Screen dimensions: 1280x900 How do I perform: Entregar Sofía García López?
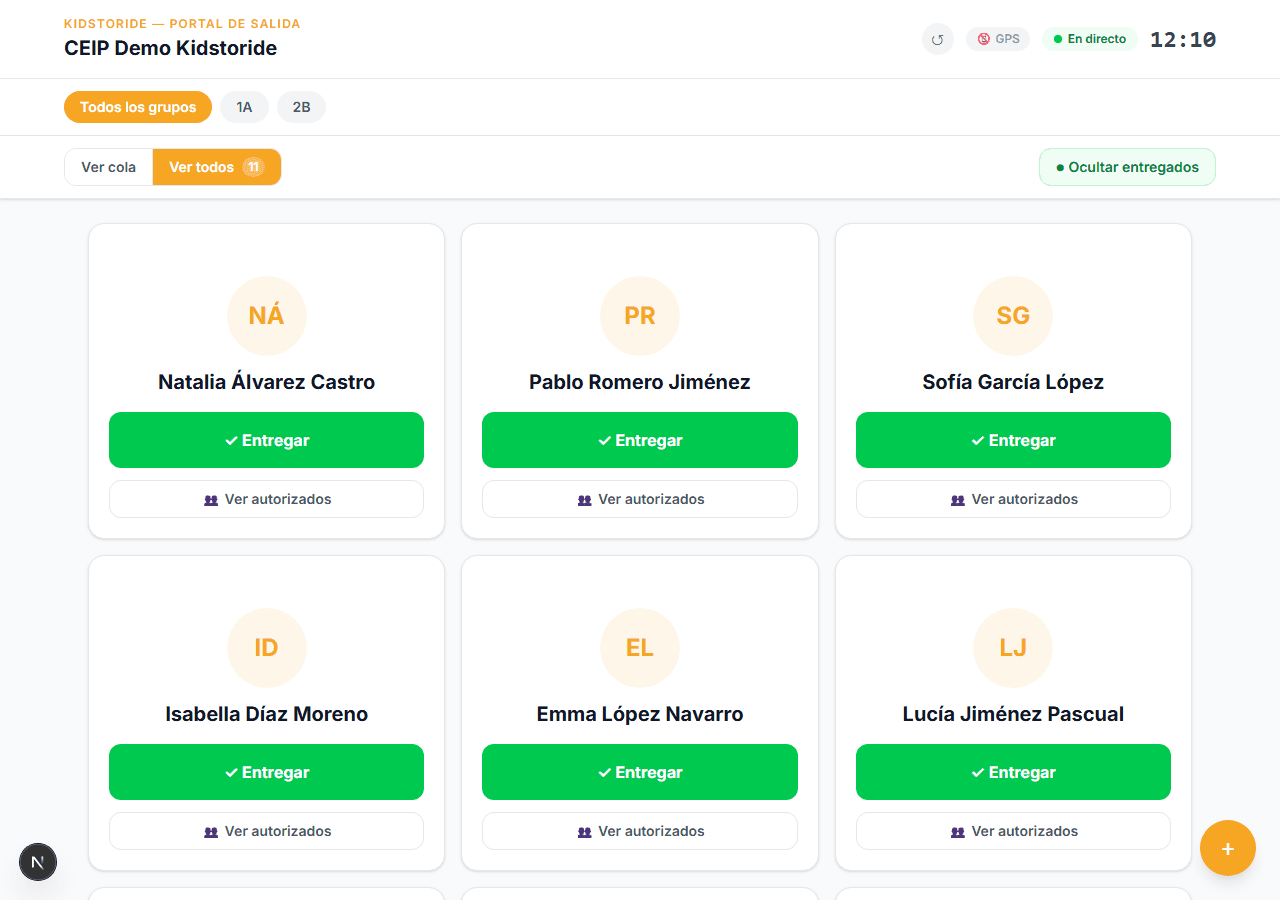[x=1013, y=440]
